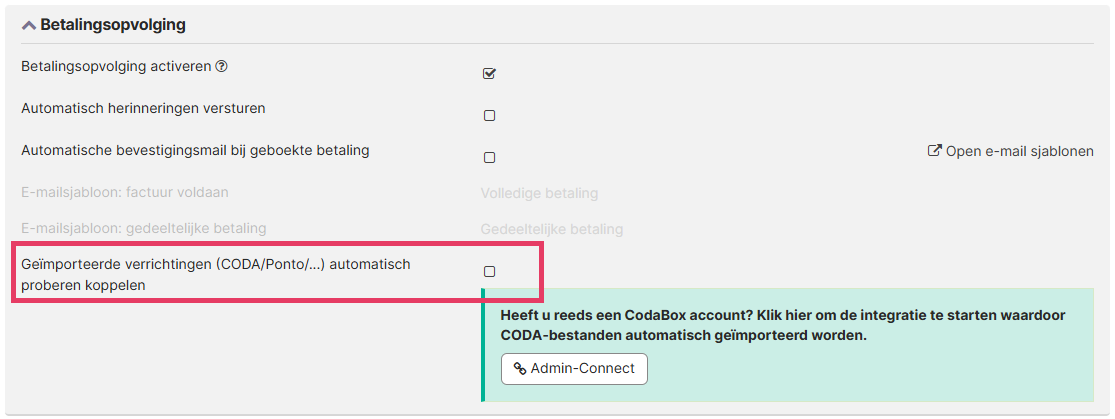Open e-mail sjablonen link

(x=1019, y=152)
